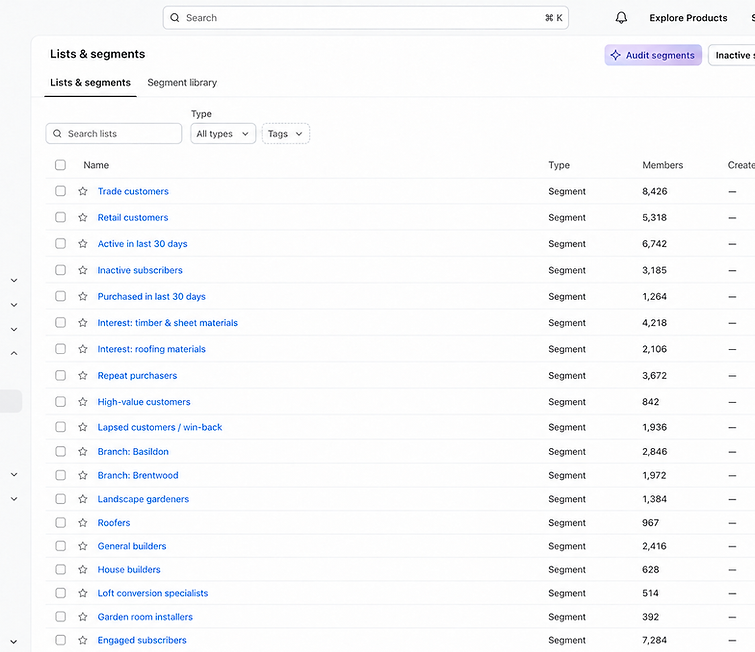
Task: Switch to the Segment library tab
Action: pos(182,82)
